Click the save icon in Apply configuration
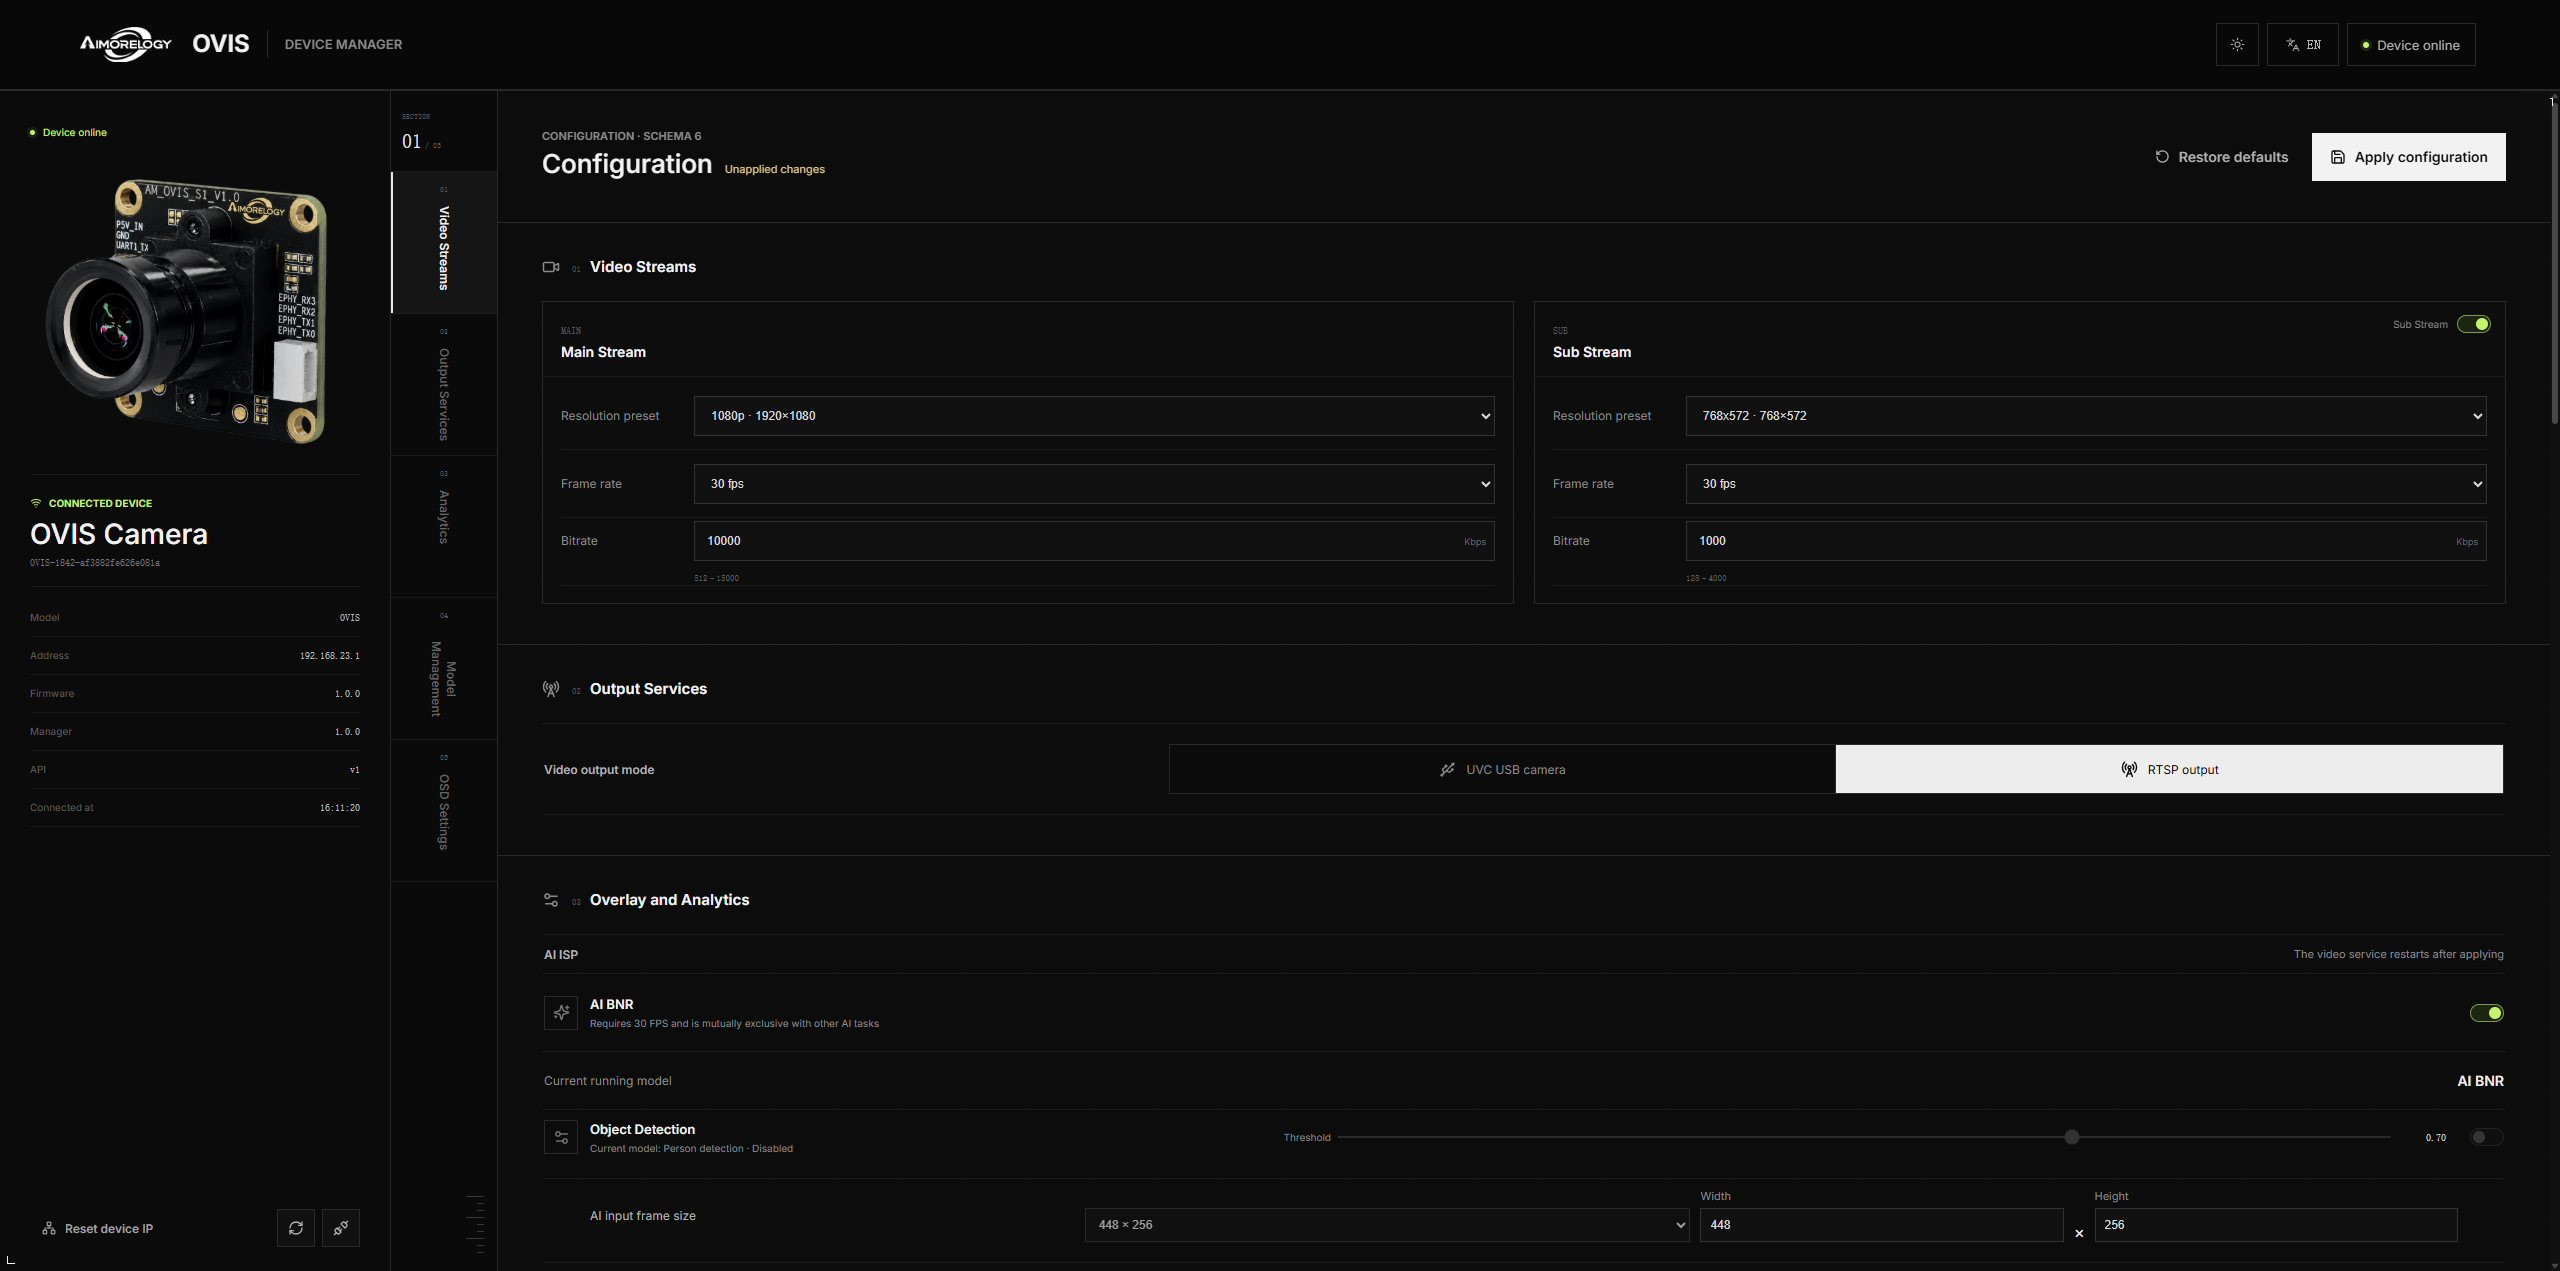Image resolution: width=2560 pixels, height=1271 pixels. tap(2338, 157)
